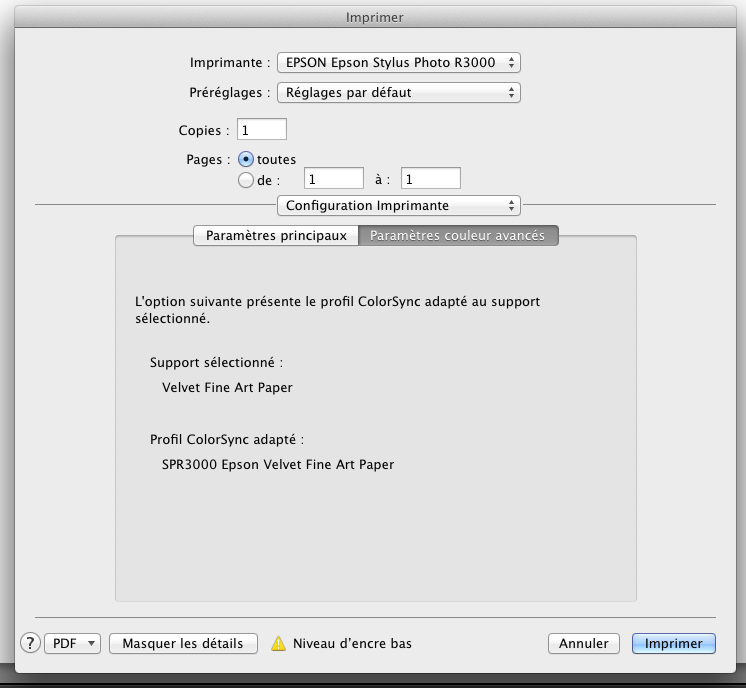Expand the Préréglages presets dropdown

tap(398, 93)
